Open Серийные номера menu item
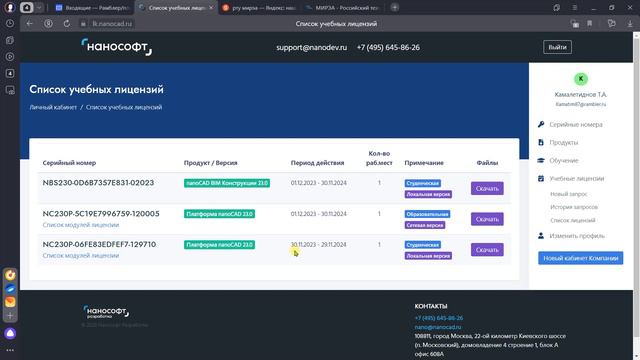This screenshot has width=640, height=360. [576, 124]
